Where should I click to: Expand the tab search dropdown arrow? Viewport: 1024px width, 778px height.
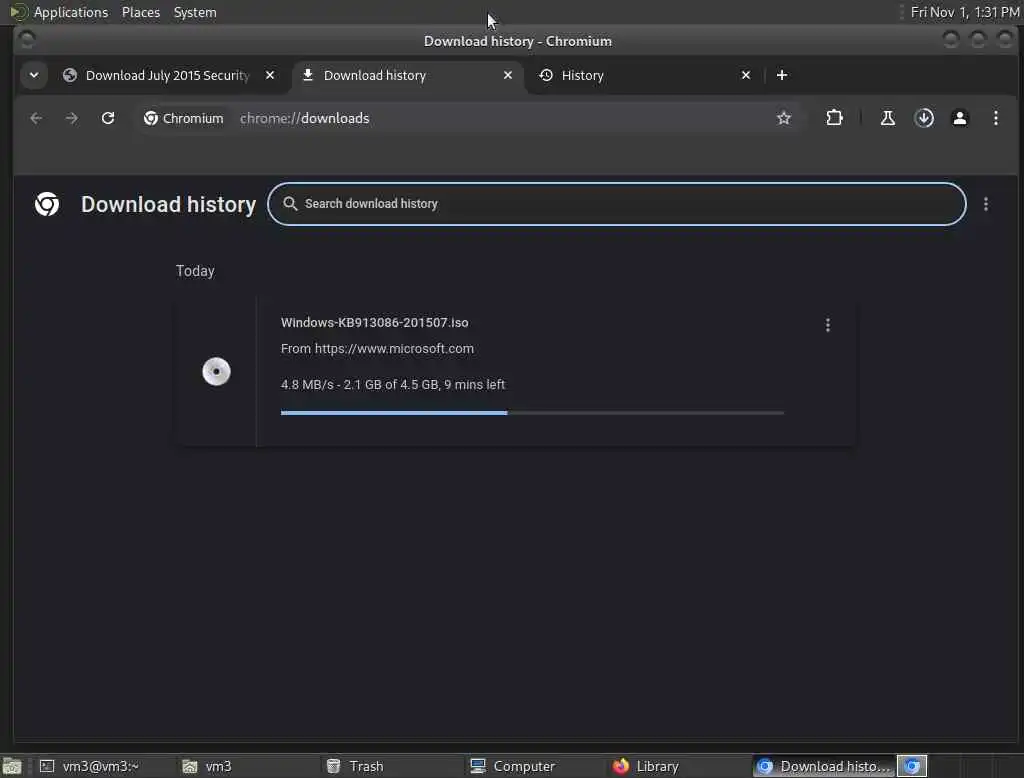(34, 75)
